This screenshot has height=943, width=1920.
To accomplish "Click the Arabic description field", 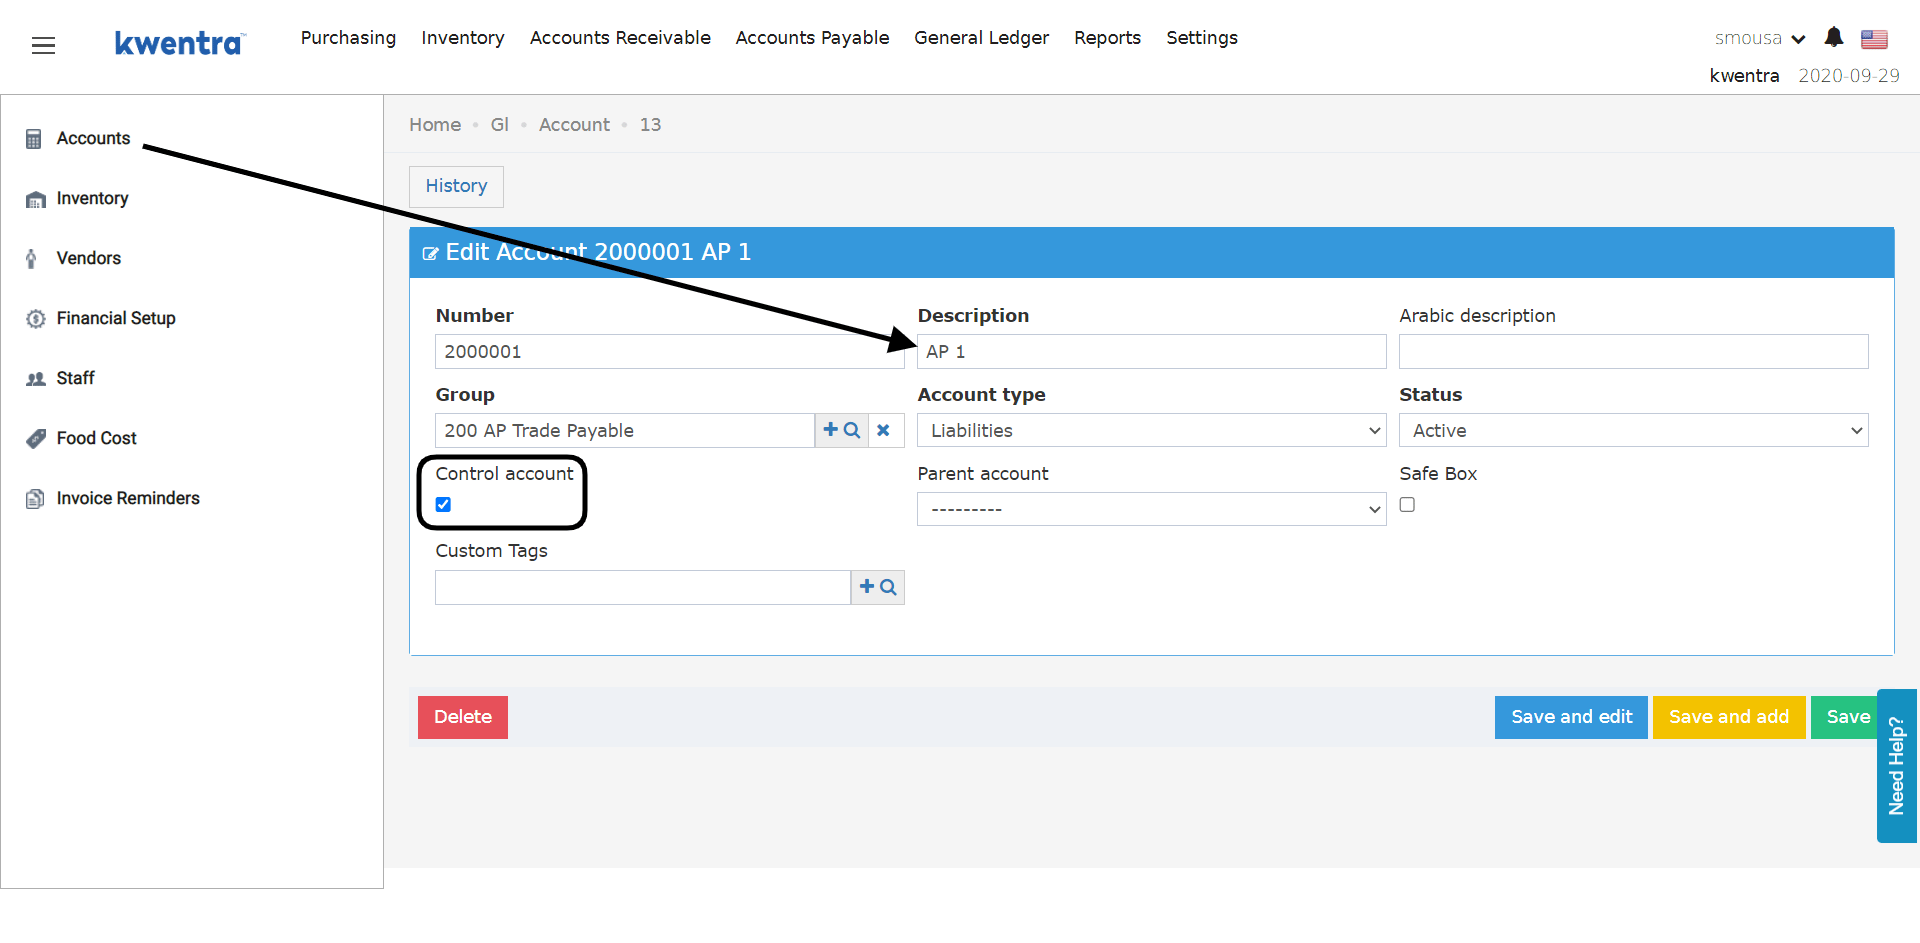I will [1633, 352].
